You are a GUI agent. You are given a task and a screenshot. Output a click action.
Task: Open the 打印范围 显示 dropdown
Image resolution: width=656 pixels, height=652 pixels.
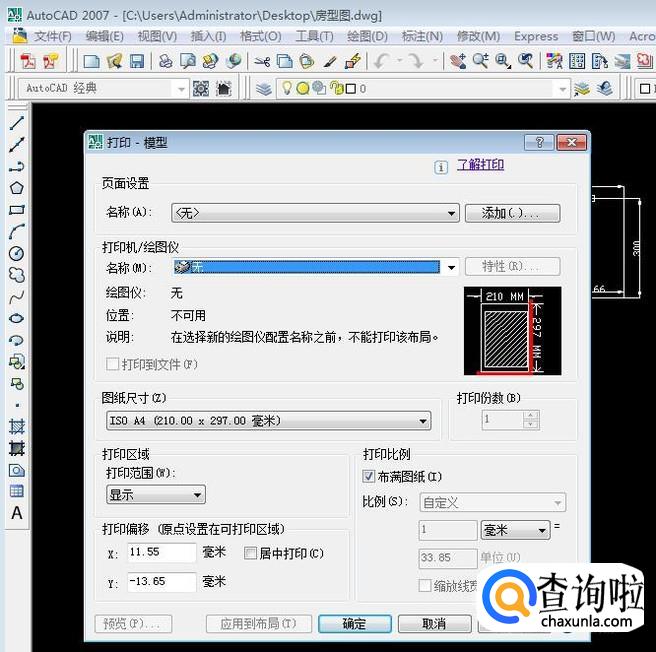click(156, 495)
